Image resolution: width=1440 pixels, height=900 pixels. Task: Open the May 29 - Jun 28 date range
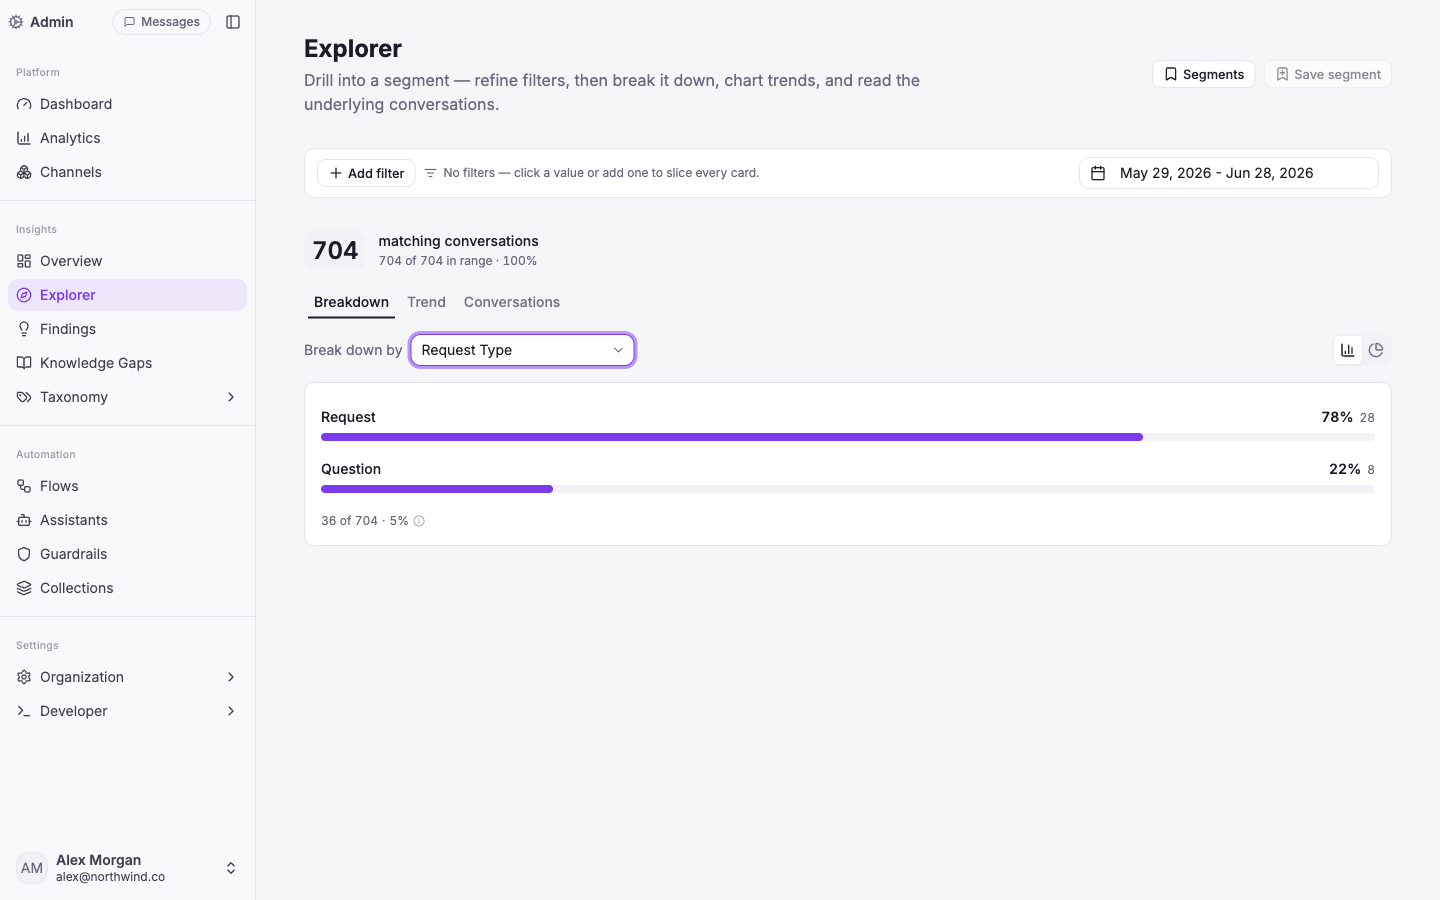click(1229, 173)
